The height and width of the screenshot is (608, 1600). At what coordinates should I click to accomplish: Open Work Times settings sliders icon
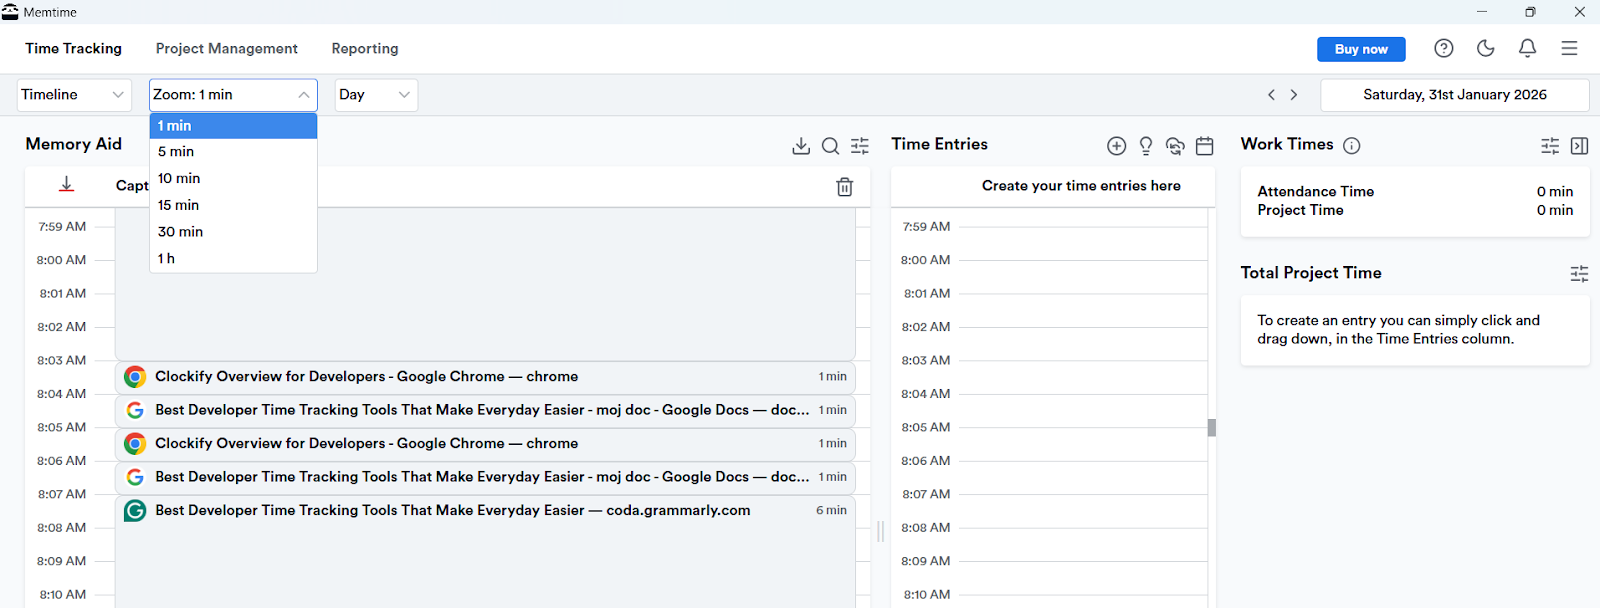pos(1550,146)
